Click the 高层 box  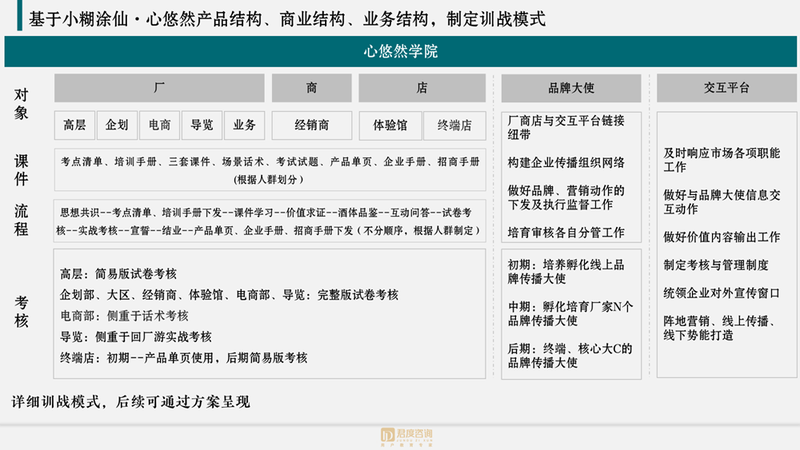tap(74, 125)
